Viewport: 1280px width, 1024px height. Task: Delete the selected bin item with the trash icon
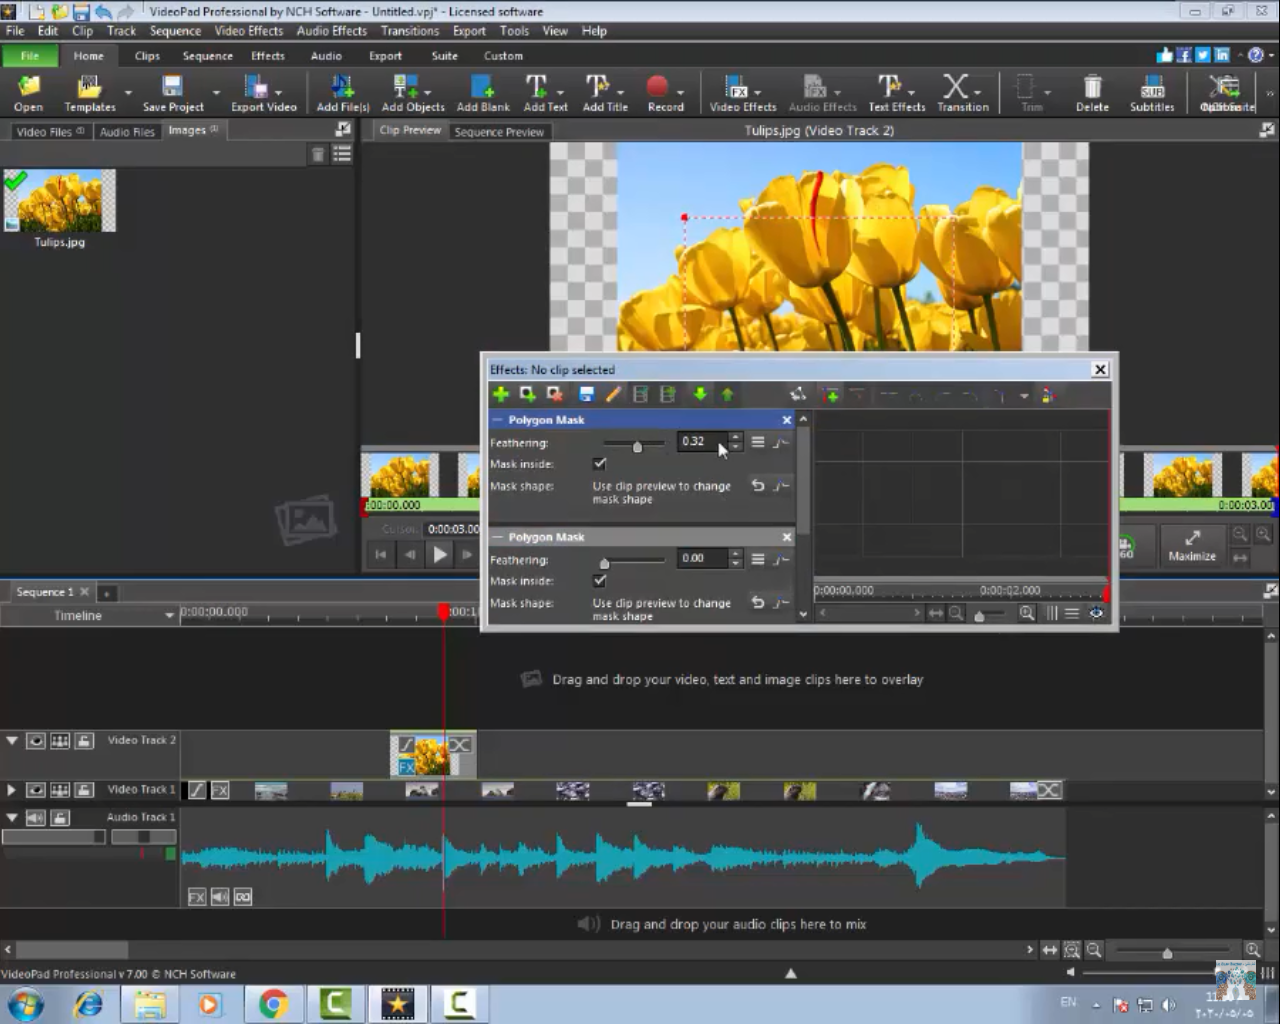click(318, 154)
